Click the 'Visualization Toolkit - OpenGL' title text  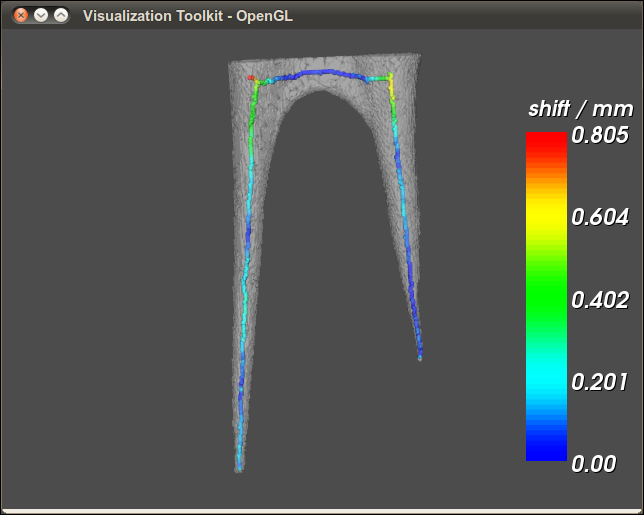(188, 16)
